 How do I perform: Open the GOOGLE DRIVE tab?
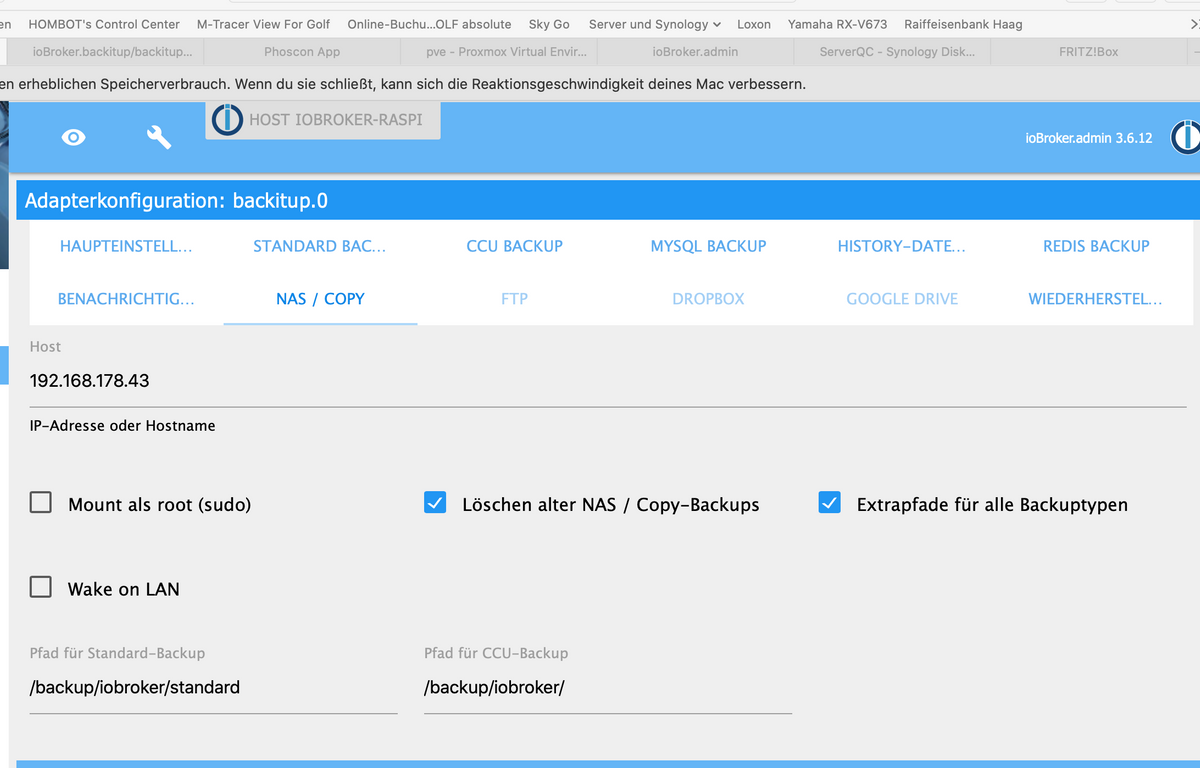pos(902,299)
